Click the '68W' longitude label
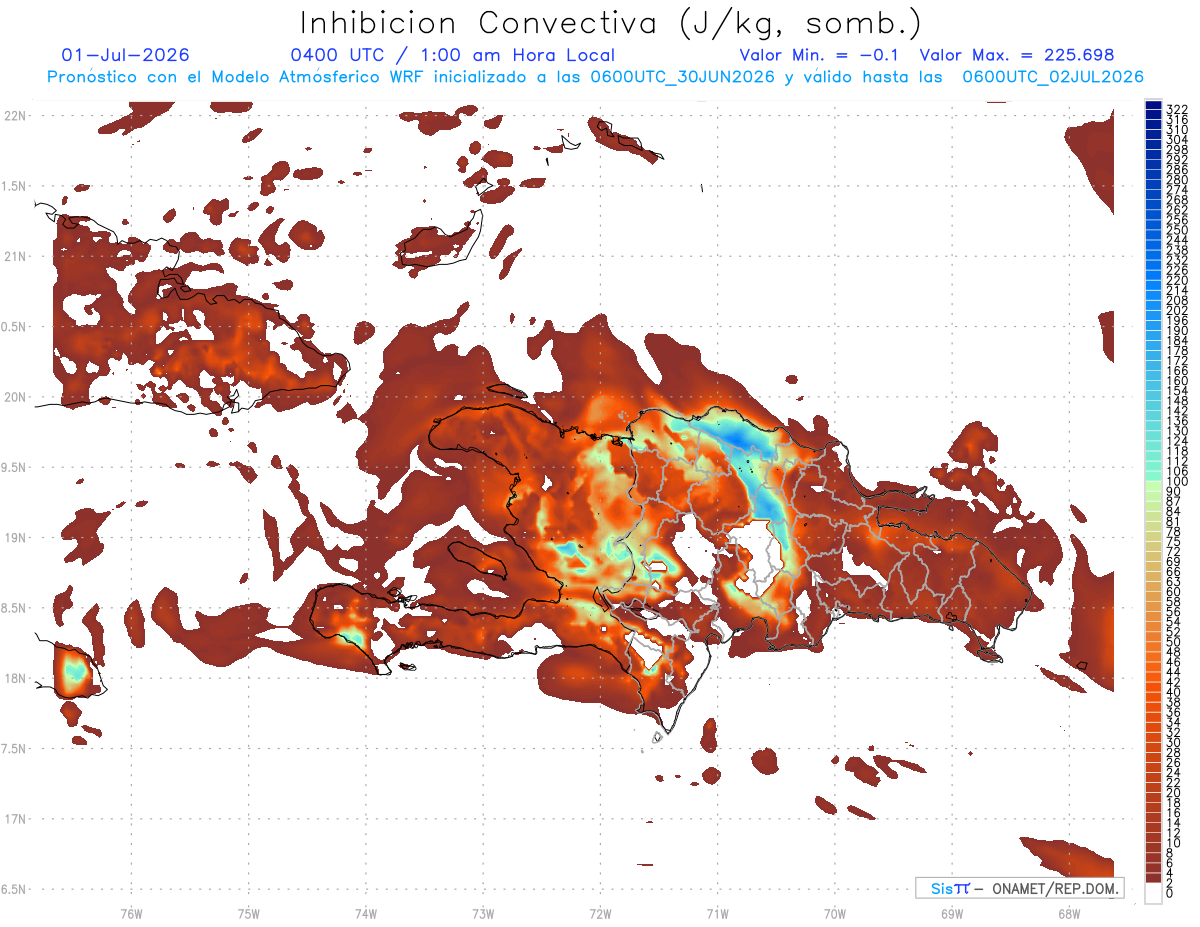The width and height of the screenshot is (1200, 927). click(1069, 913)
